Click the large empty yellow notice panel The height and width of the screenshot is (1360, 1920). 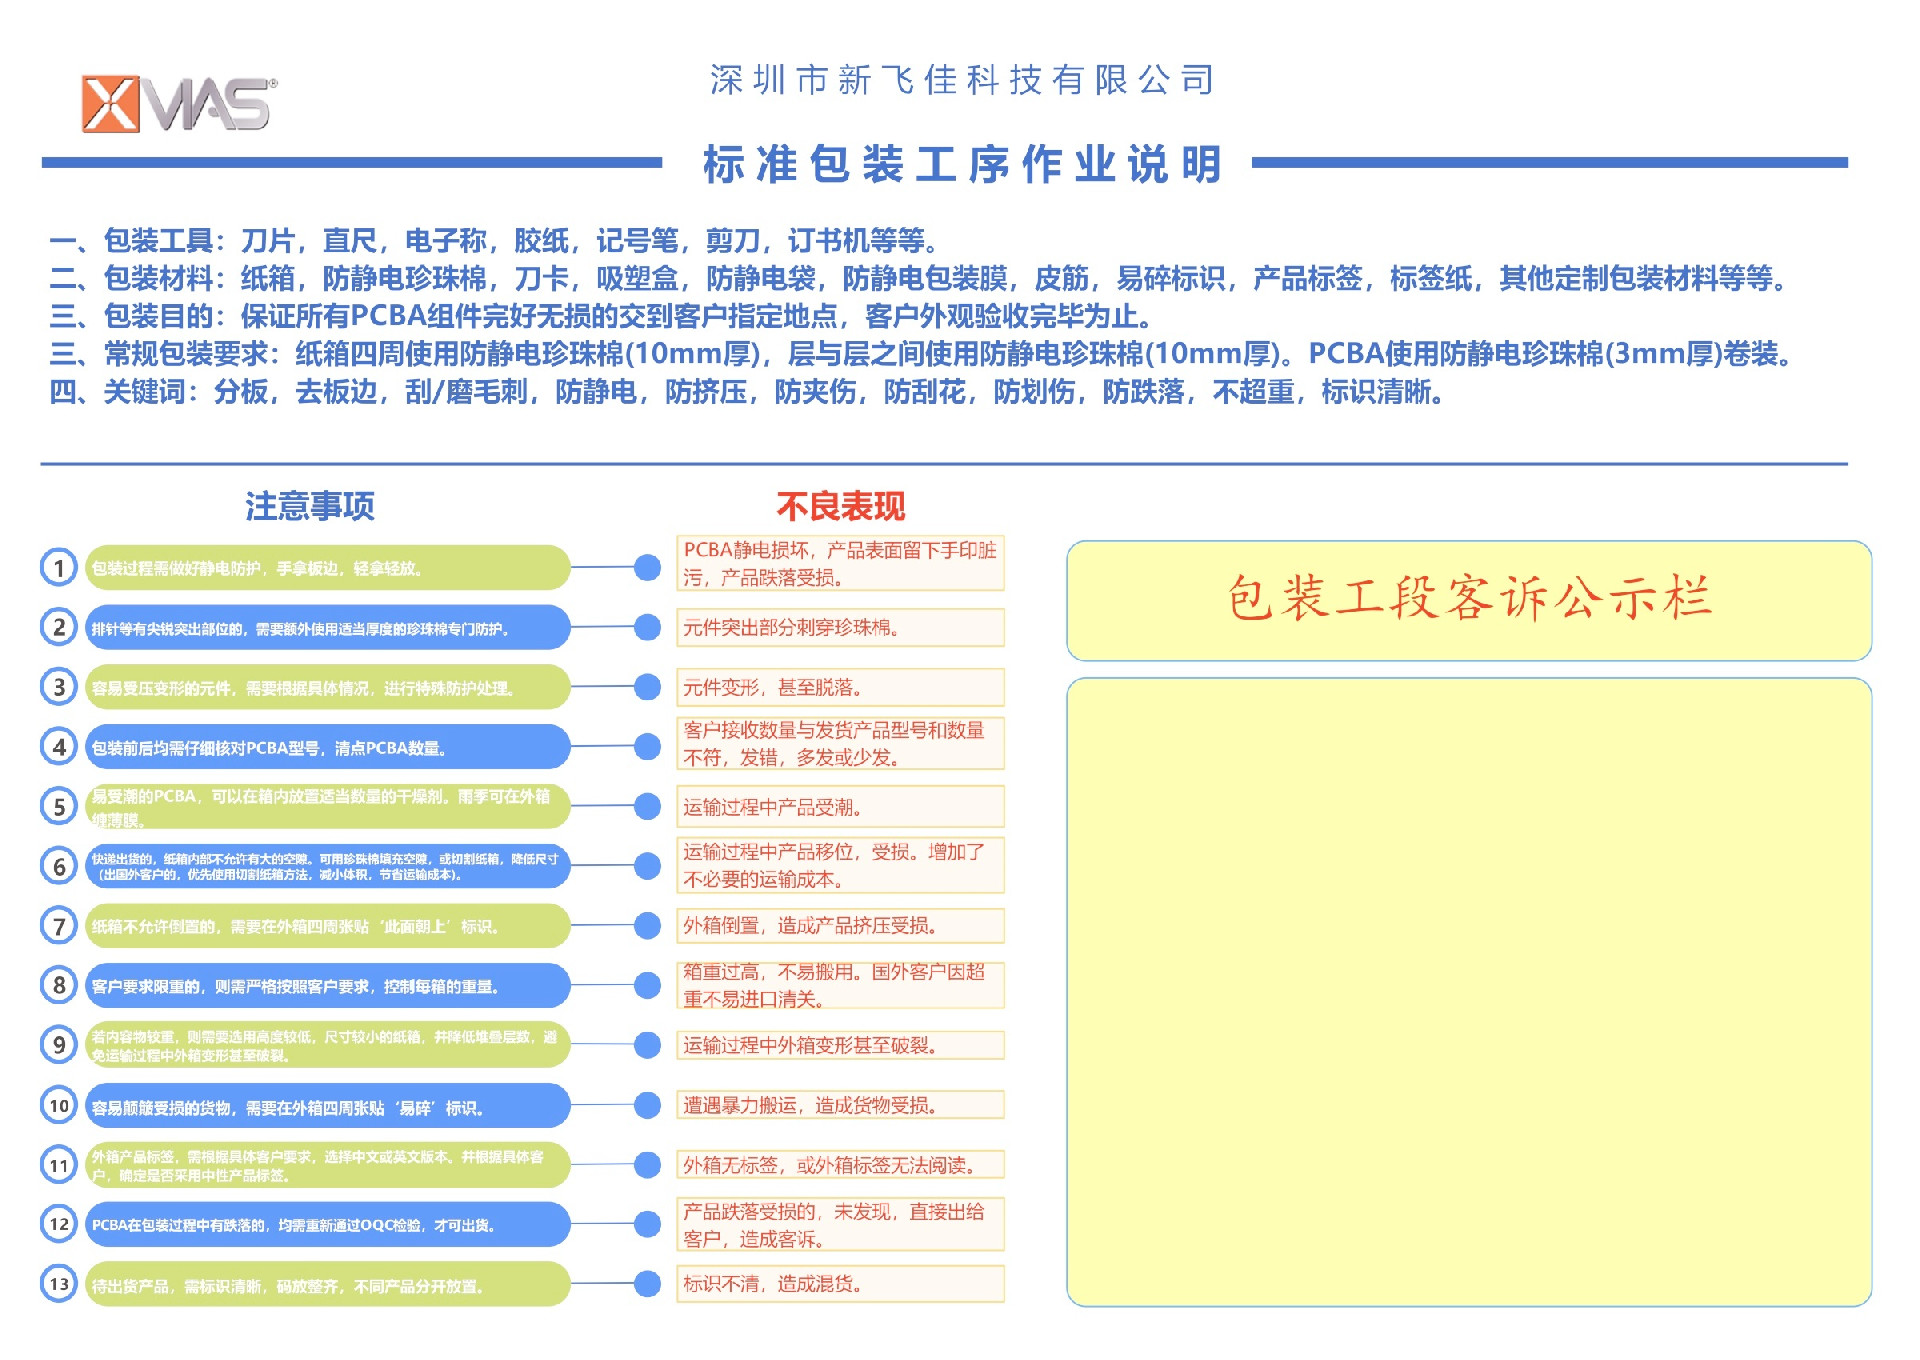click(x=1468, y=992)
